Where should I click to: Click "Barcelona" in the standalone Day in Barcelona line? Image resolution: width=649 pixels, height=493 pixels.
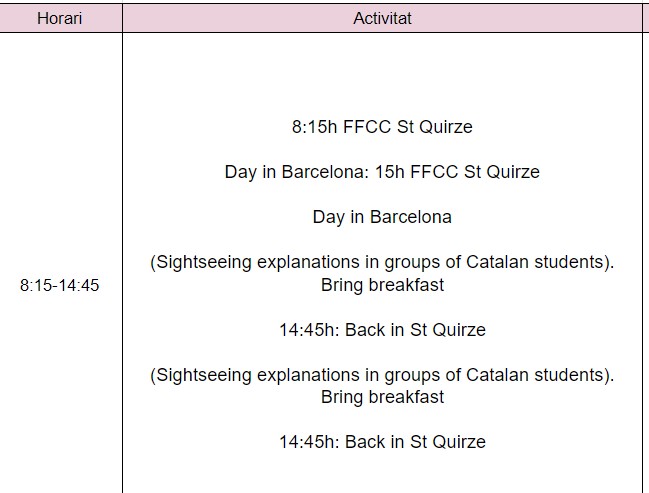click(410, 217)
